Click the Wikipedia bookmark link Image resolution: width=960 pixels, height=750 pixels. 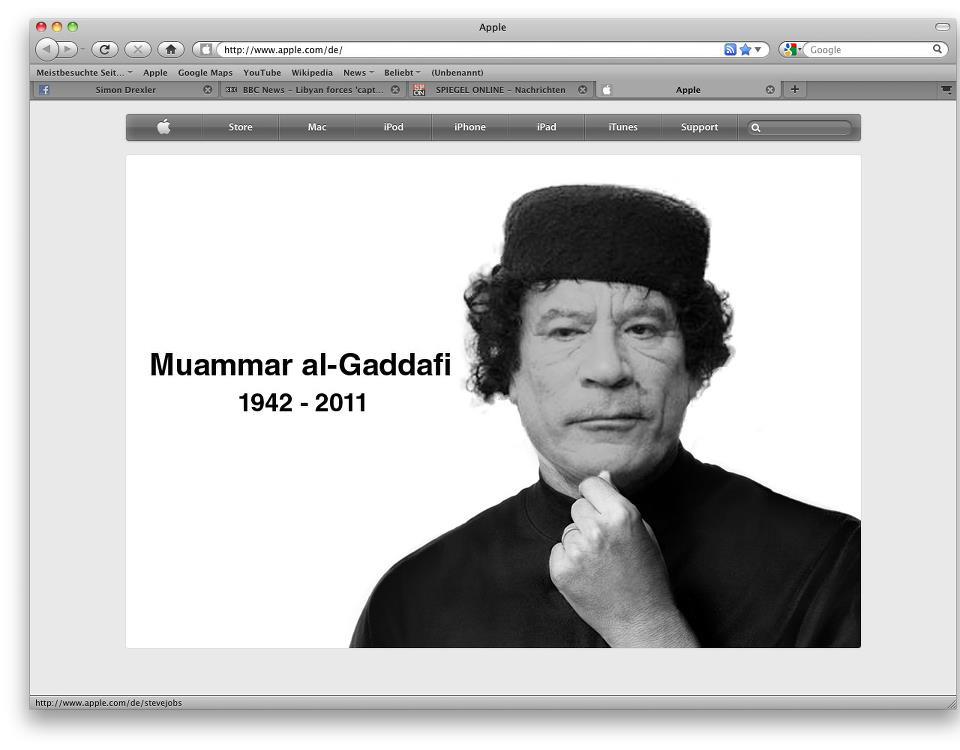coord(312,73)
